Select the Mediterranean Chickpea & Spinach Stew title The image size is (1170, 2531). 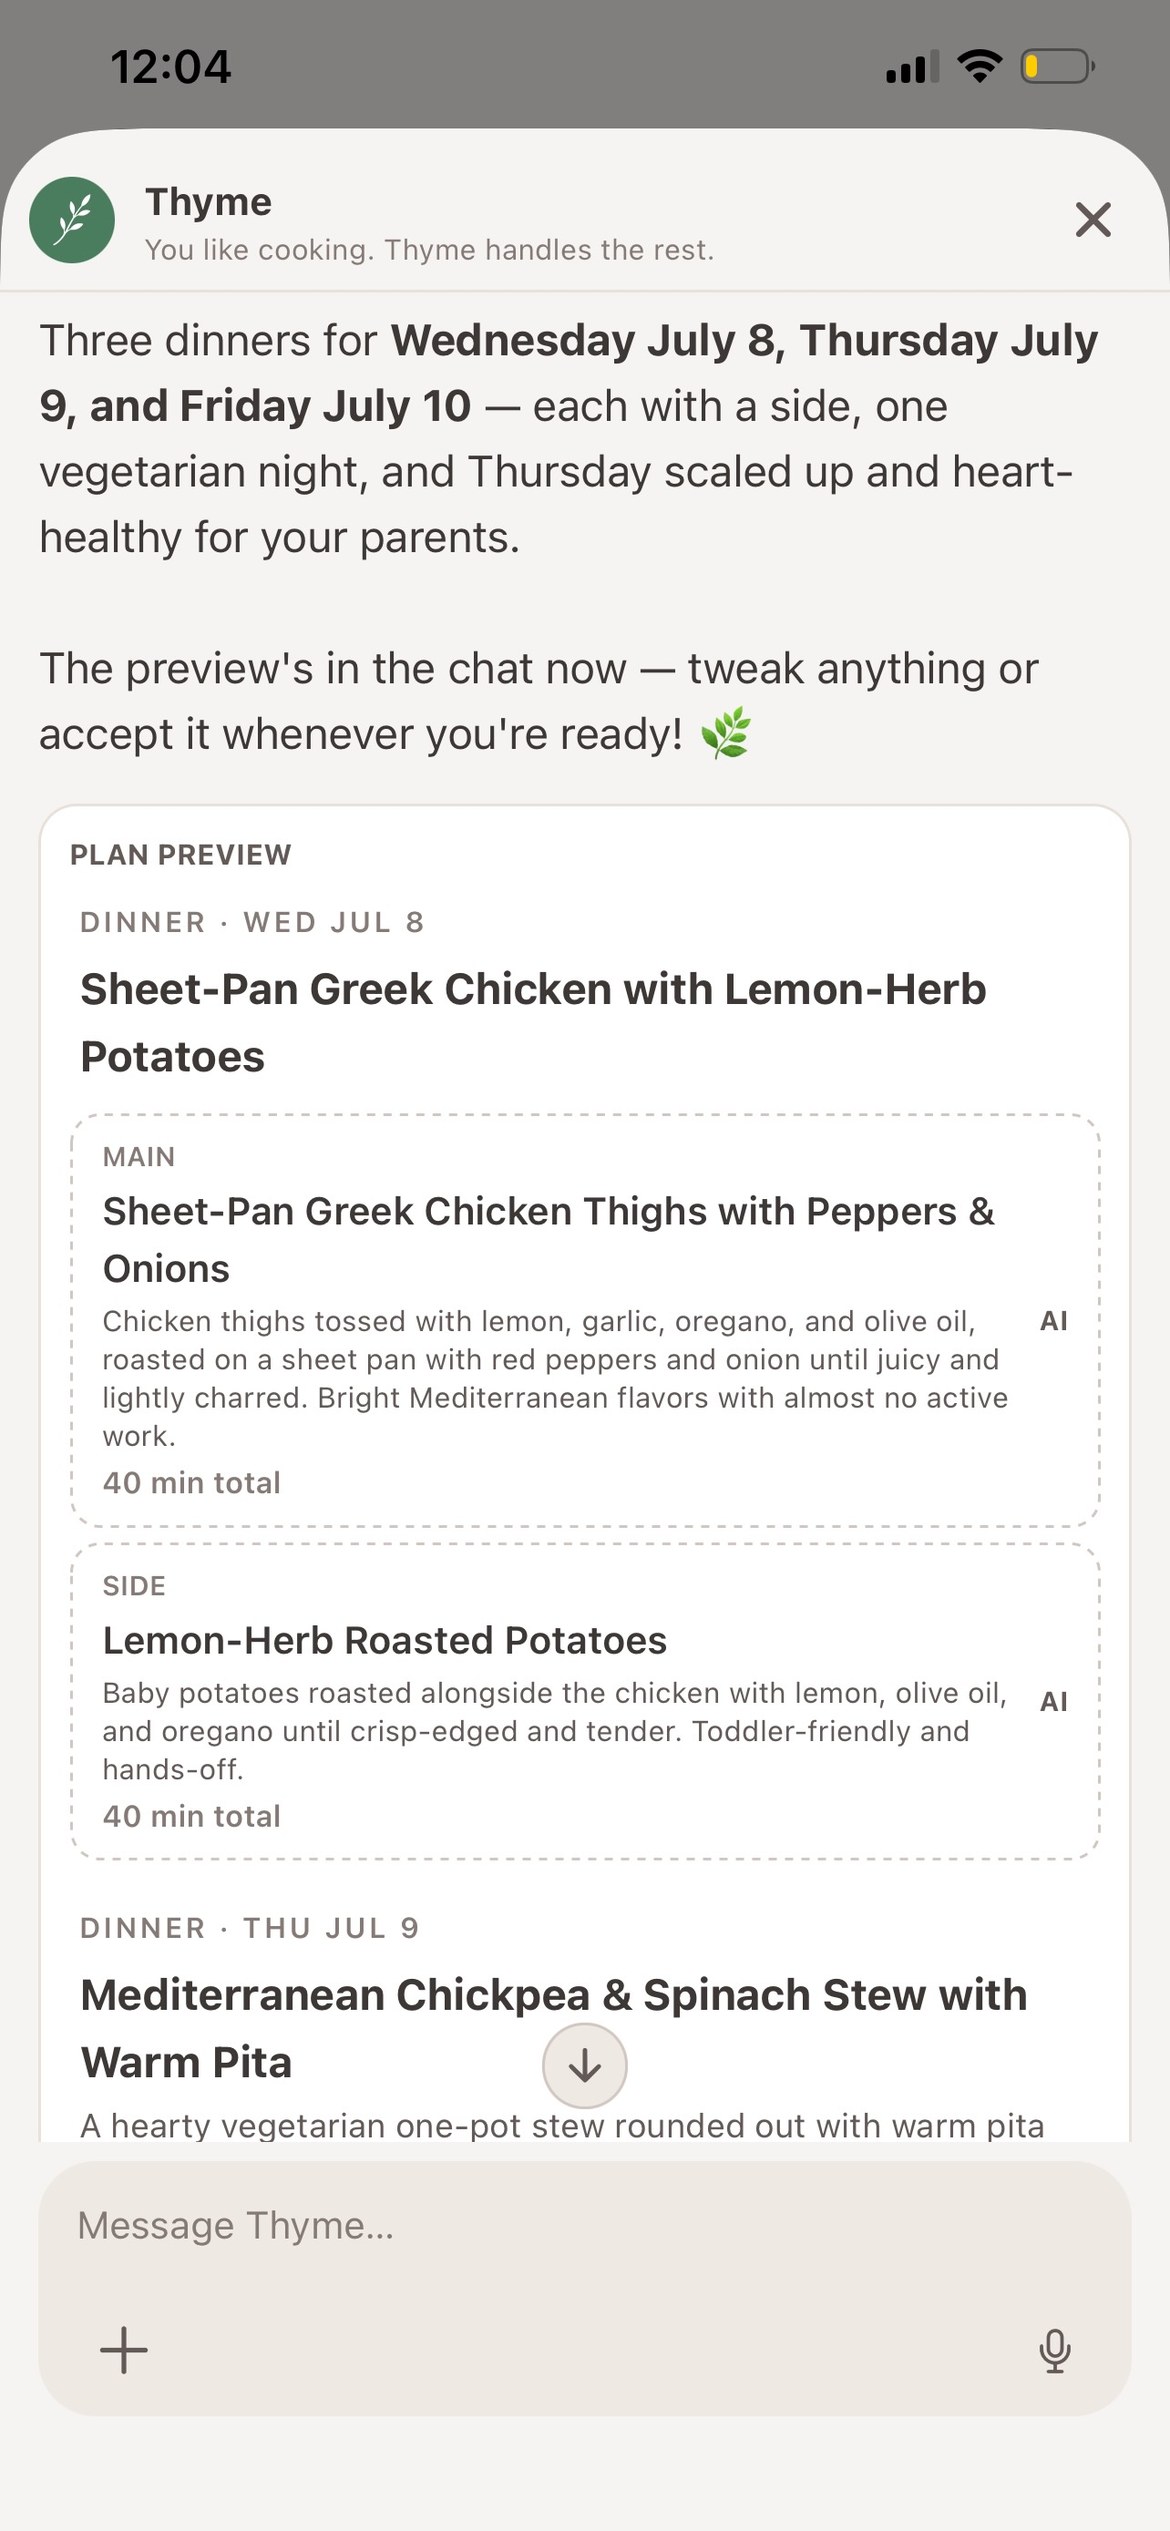point(553,2029)
